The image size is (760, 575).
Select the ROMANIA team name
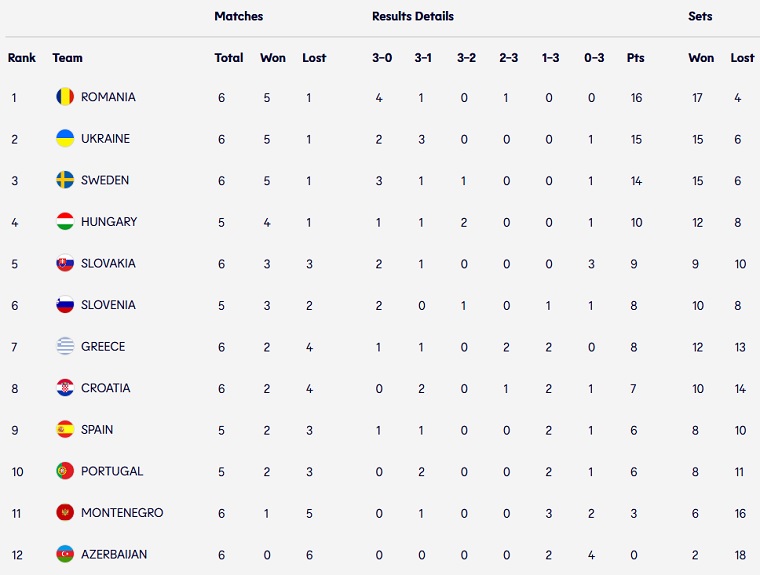click(108, 97)
